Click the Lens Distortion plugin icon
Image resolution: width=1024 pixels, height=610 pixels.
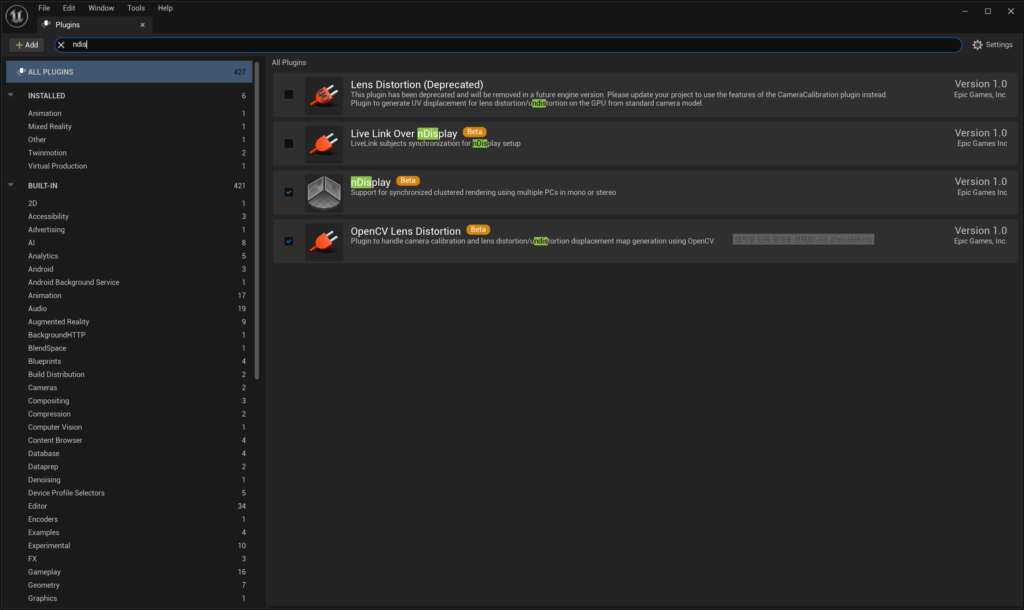click(324, 95)
